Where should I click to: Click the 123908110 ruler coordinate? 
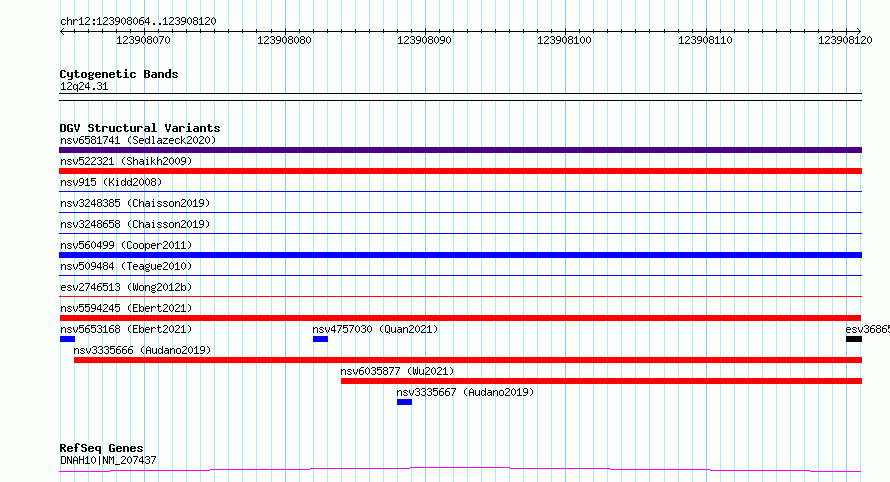click(x=705, y=40)
